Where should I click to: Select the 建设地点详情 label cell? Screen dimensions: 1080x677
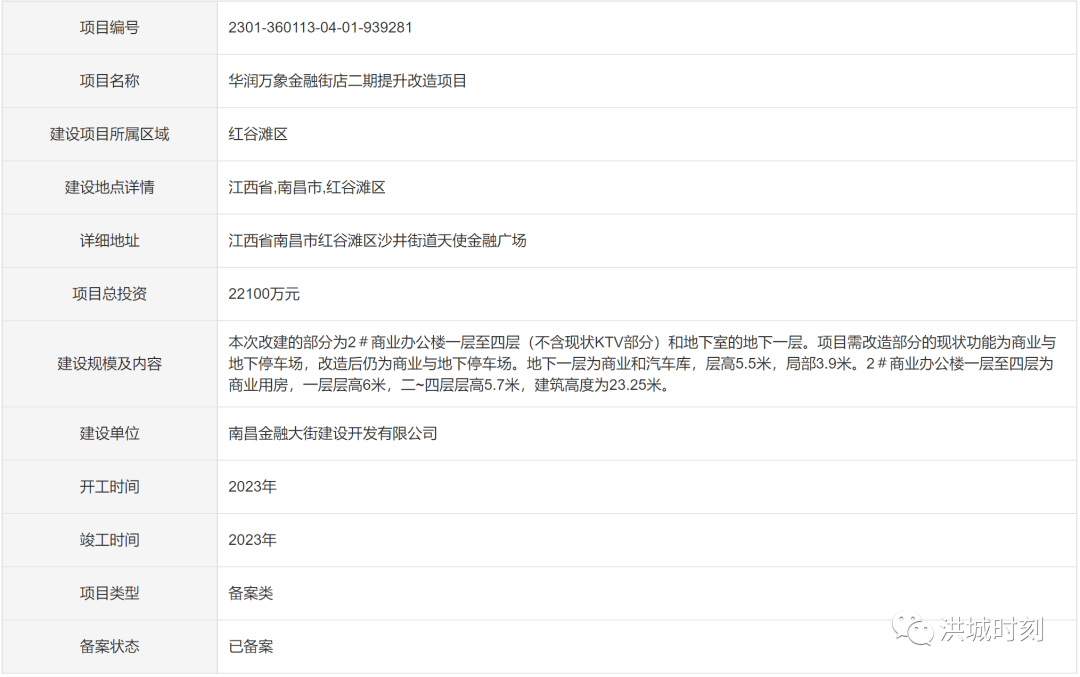point(109,187)
